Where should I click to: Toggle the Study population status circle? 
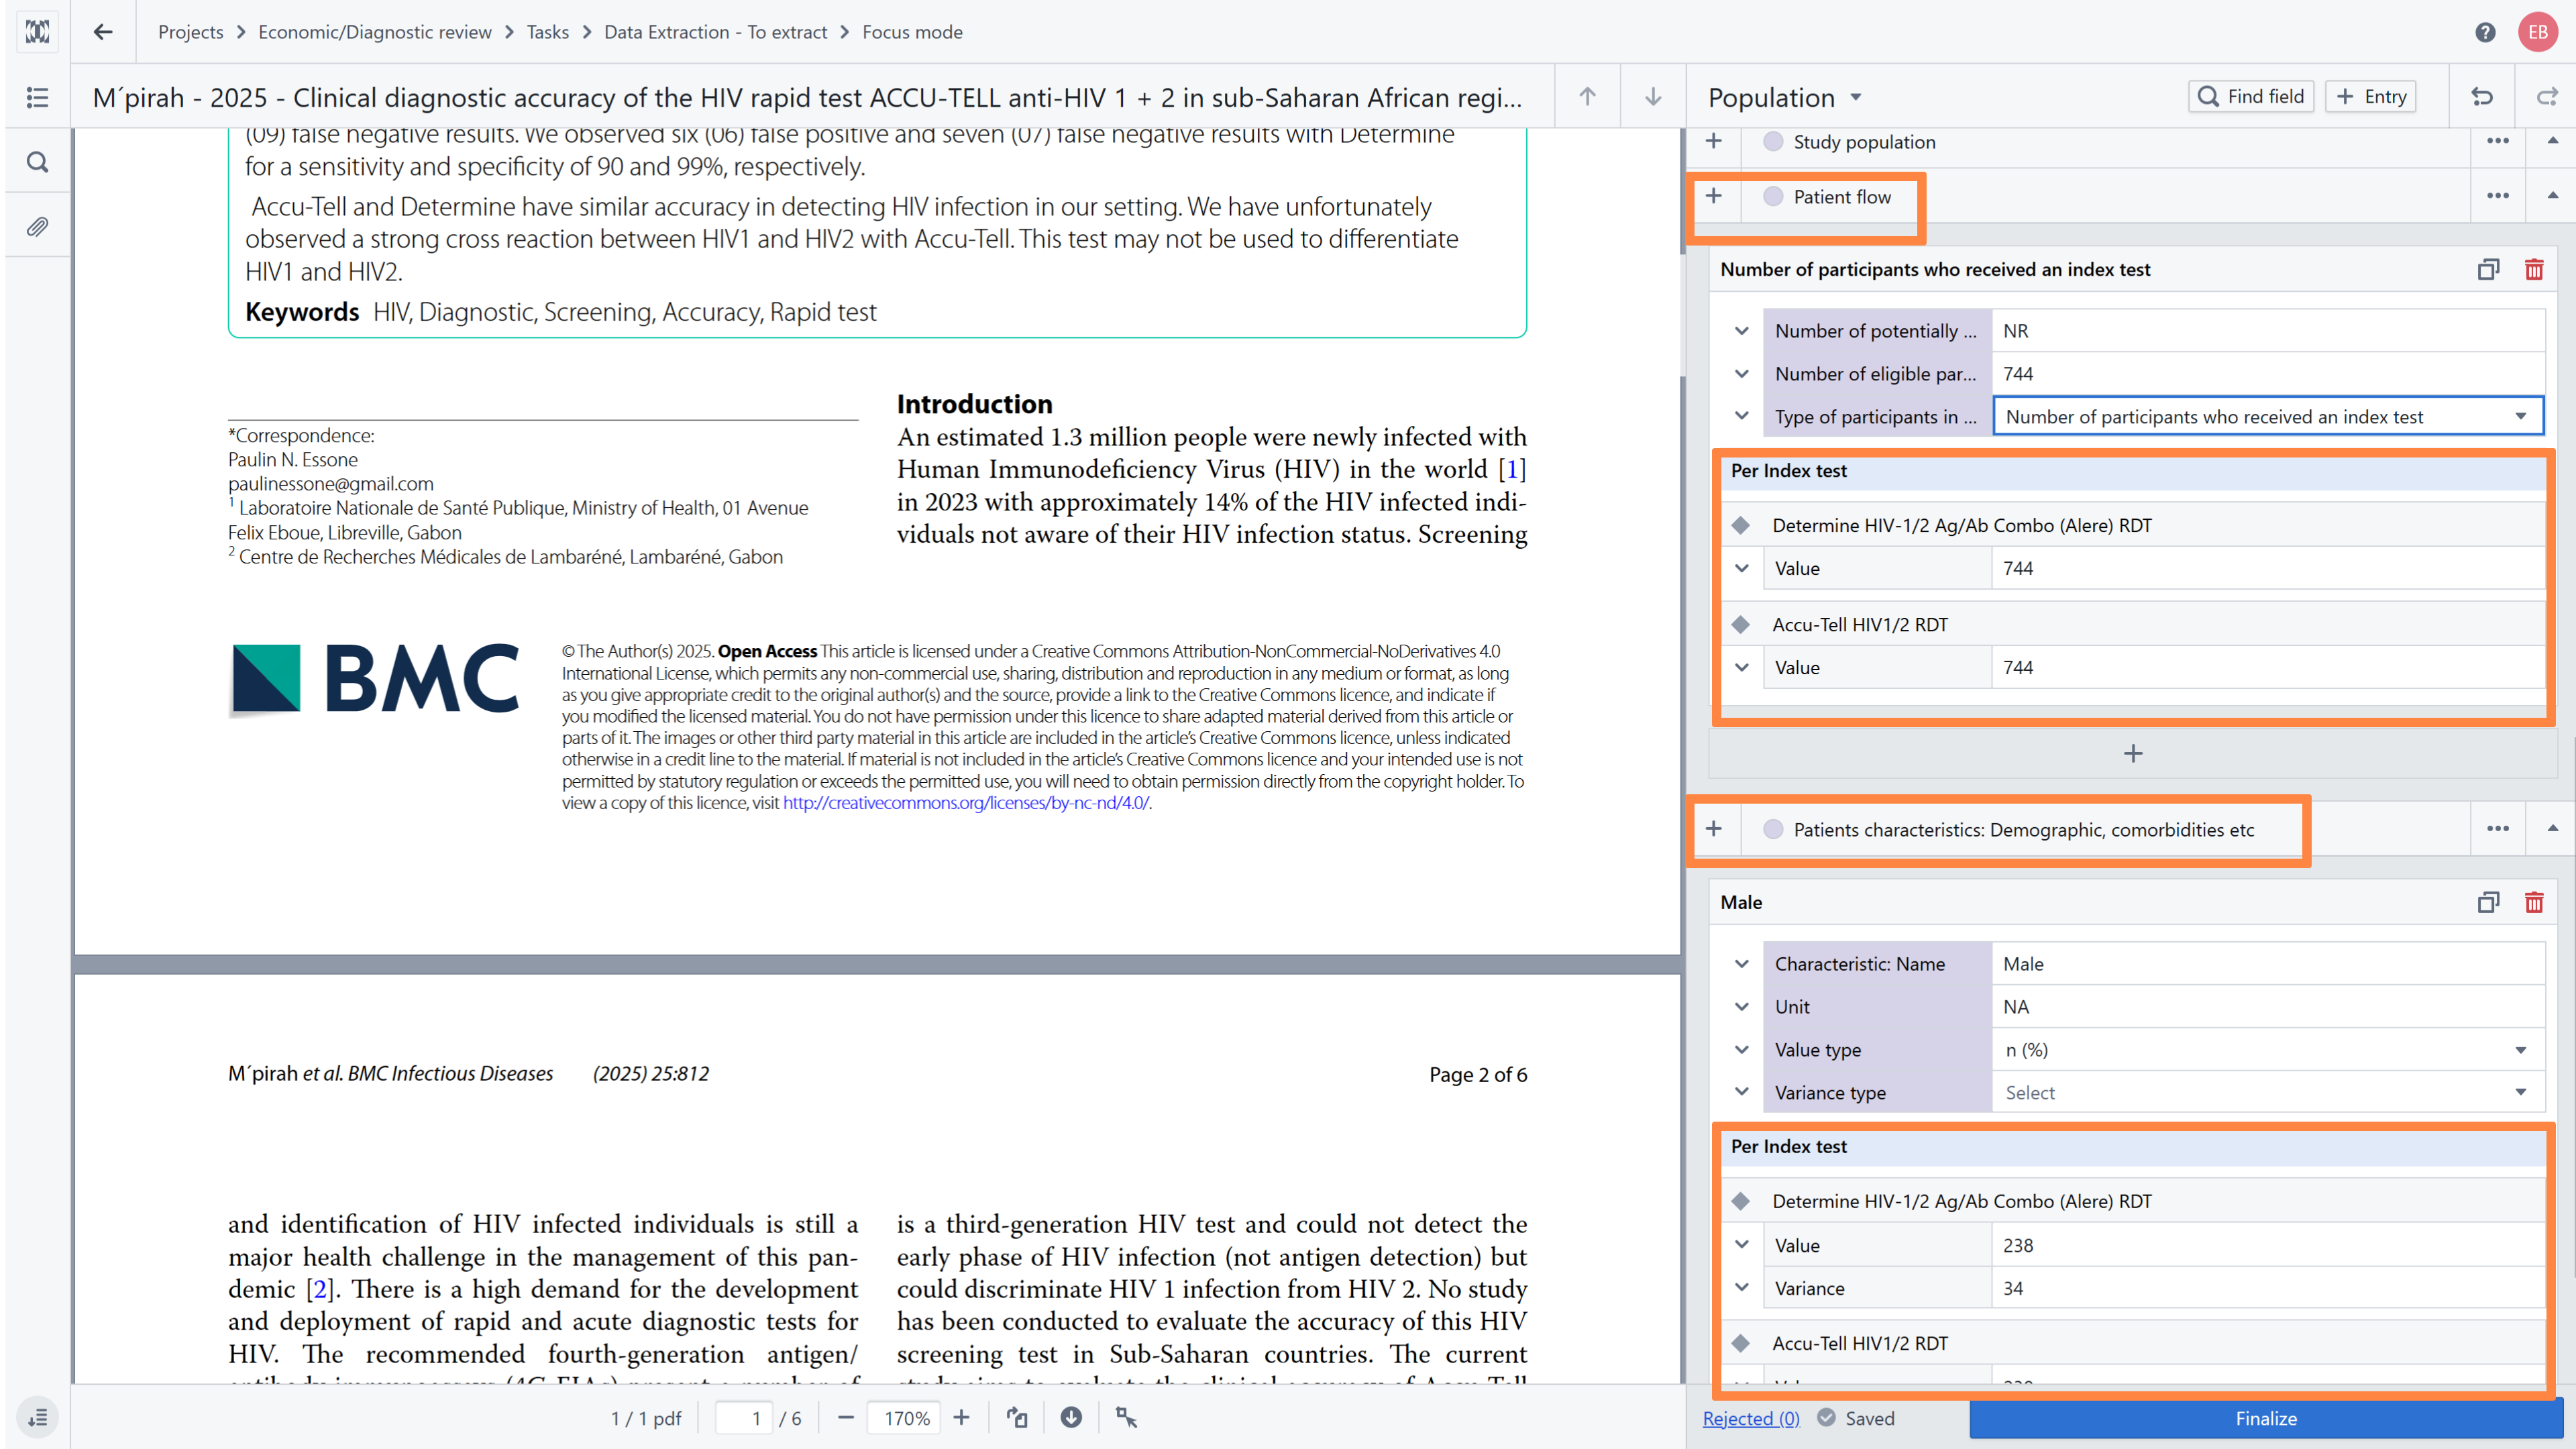pos(1773,141)
